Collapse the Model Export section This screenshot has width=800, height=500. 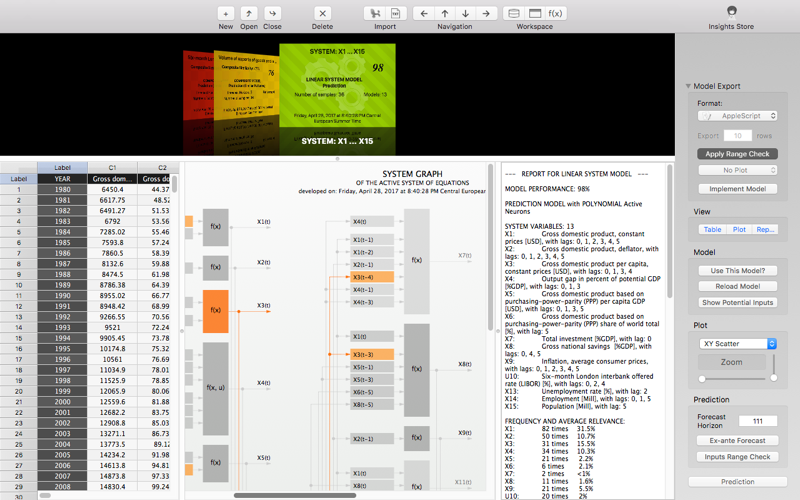coord(688,86)
